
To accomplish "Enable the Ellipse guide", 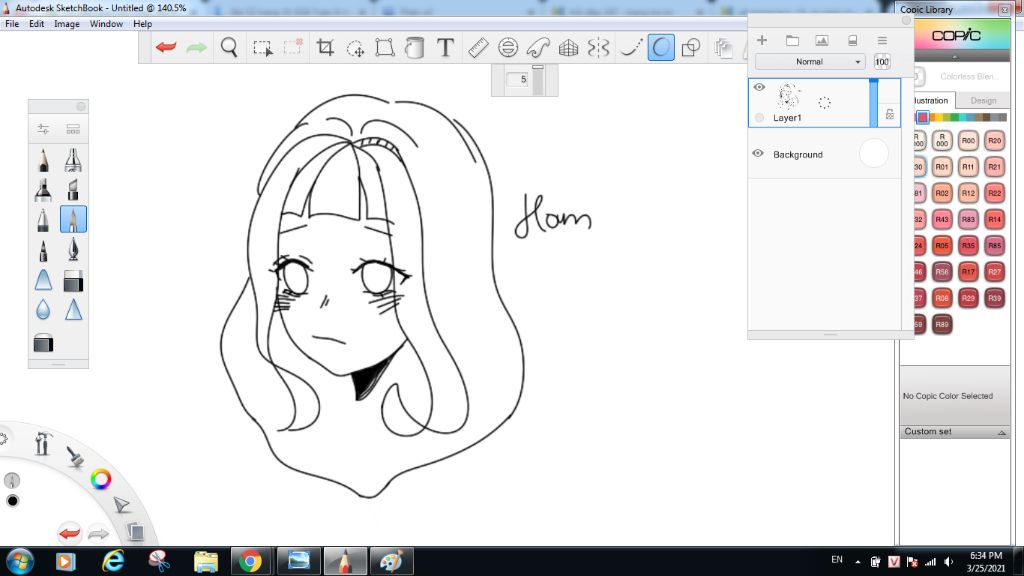I will 507,47.
